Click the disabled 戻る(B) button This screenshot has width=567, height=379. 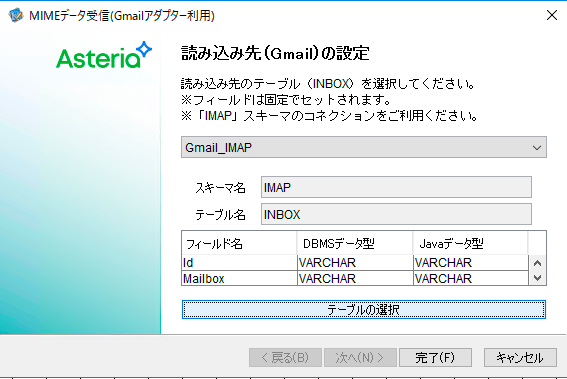coord(285,358)
